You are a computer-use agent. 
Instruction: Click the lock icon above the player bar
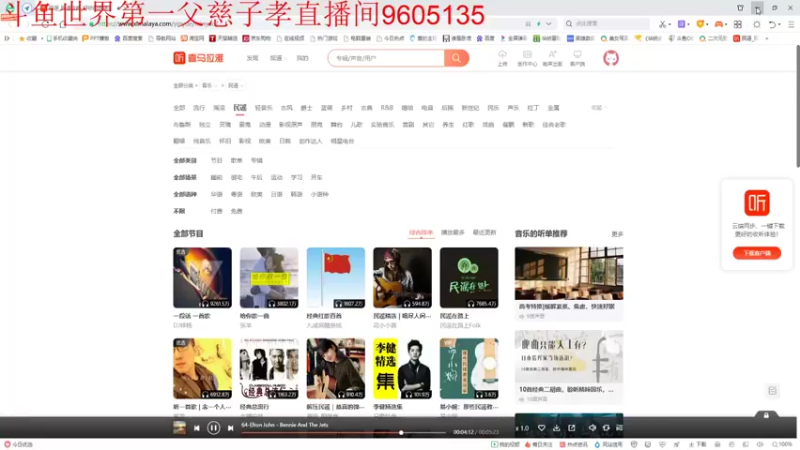(x=766, y=415)
